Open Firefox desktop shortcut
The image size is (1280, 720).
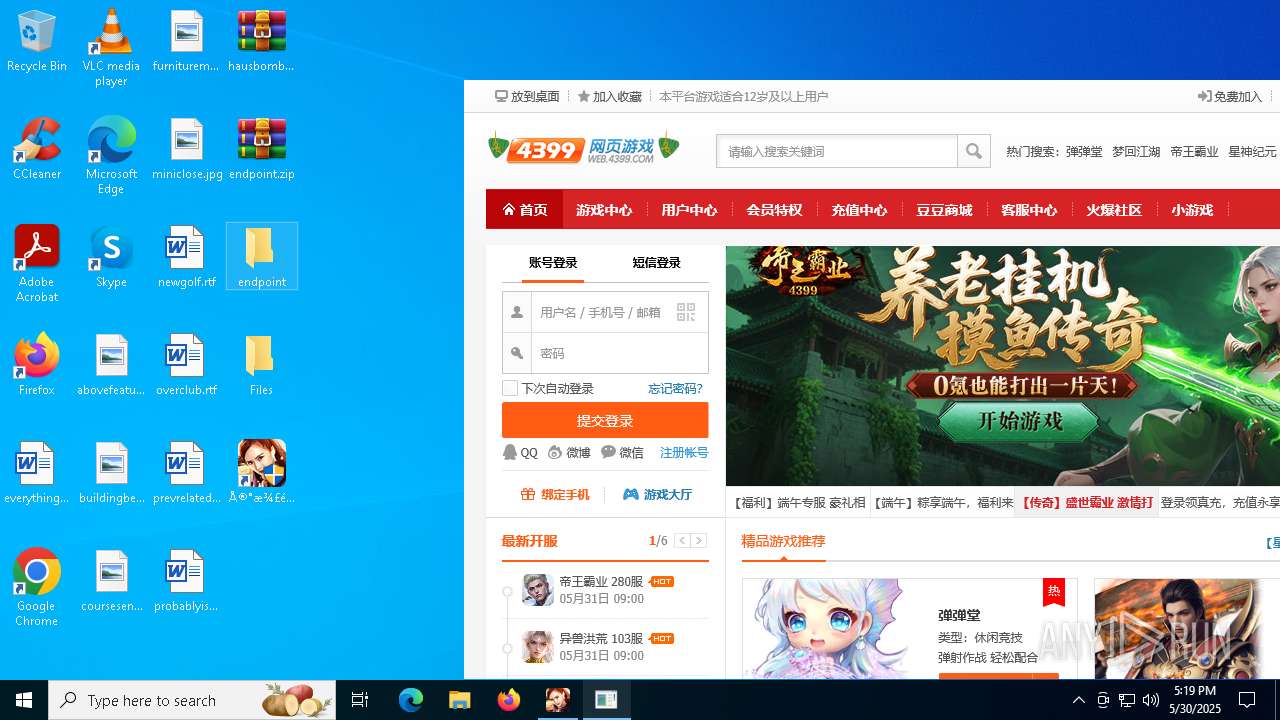point(37,365)
